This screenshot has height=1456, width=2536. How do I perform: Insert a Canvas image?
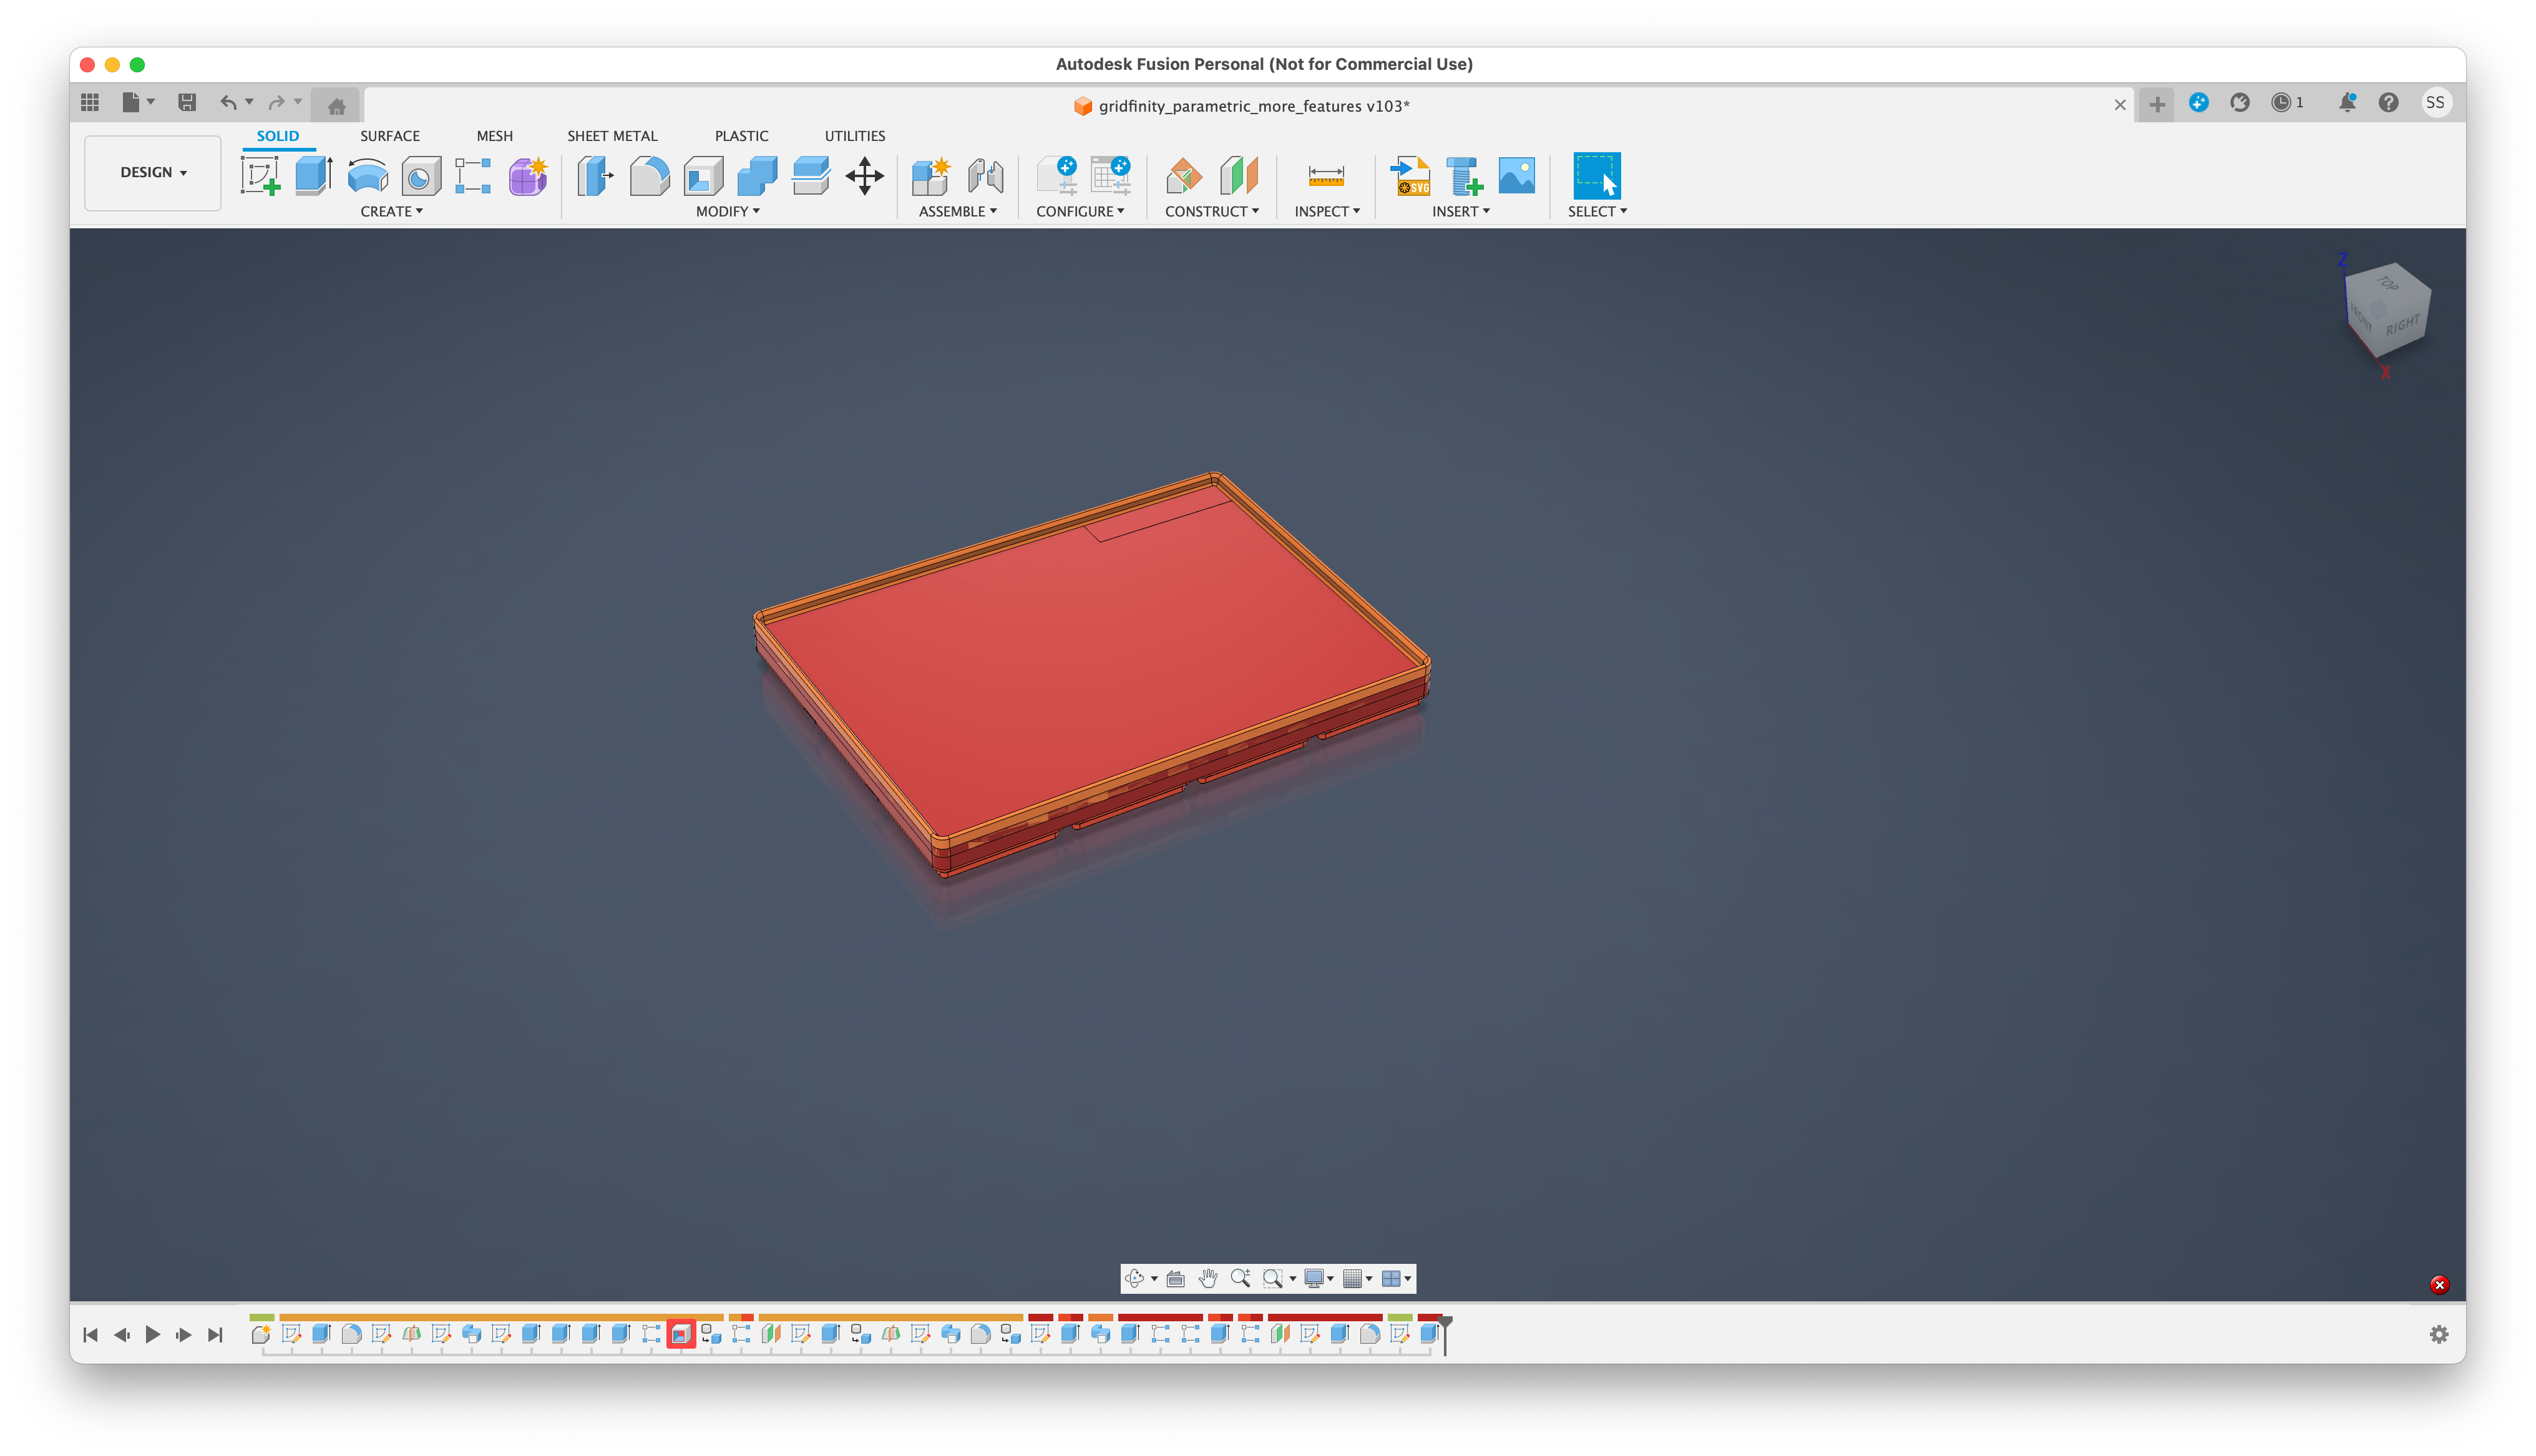(x=1515, y=176)
